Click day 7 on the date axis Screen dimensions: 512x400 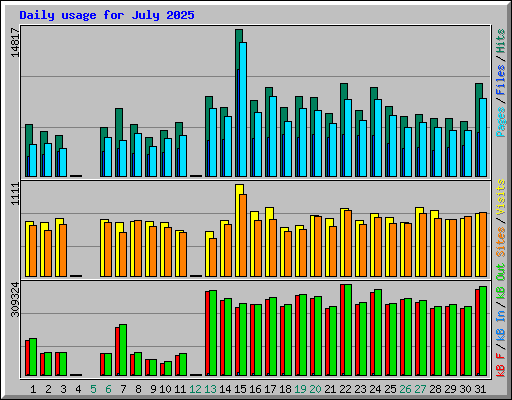[123, 389]
